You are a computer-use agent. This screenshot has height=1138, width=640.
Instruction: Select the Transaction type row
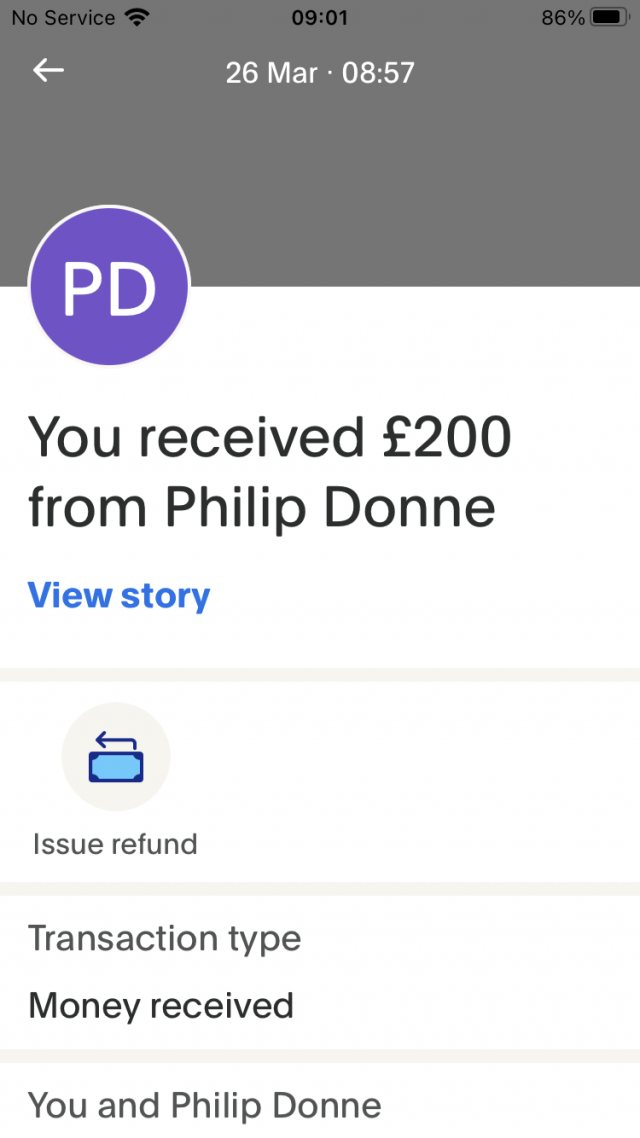tap(320, 973)
